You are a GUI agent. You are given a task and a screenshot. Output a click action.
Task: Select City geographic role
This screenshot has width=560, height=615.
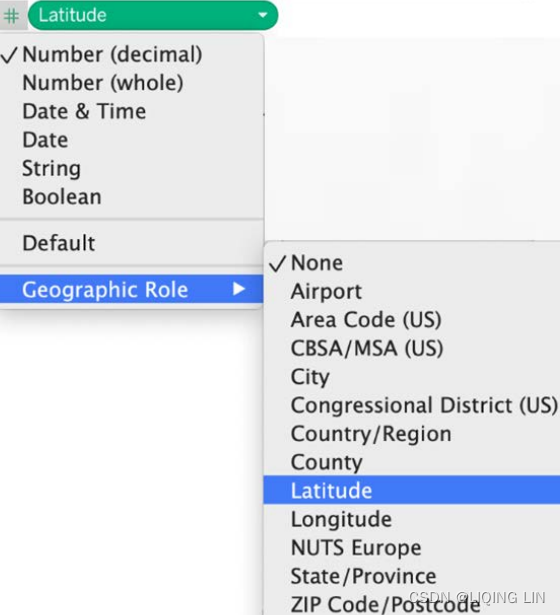pyautogui.click(x=412, y=377)
